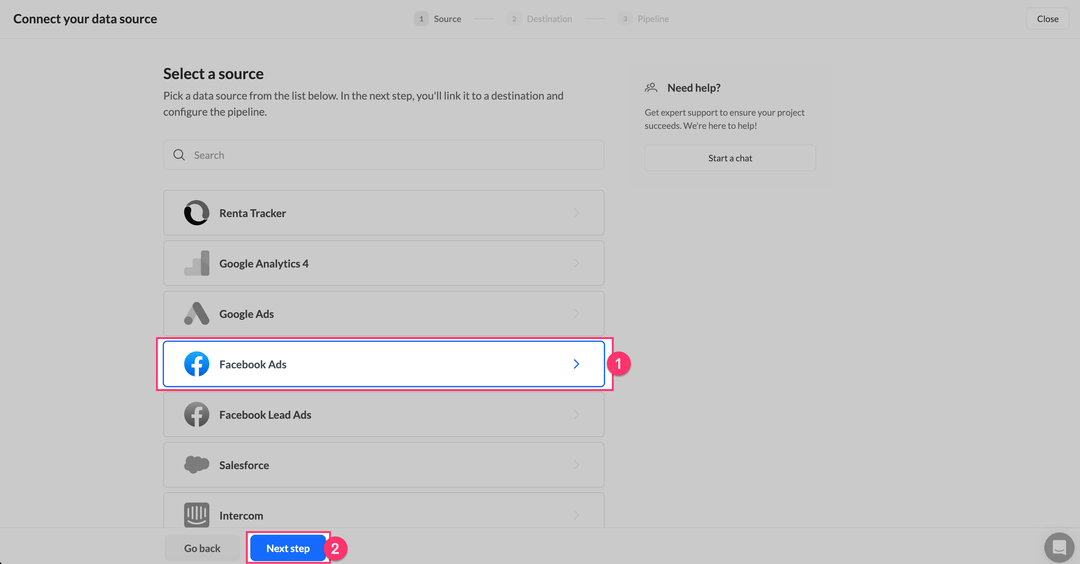Expand the Facebook Ads row chevron
Viewport: 1080px width, 564px height.
576,364
